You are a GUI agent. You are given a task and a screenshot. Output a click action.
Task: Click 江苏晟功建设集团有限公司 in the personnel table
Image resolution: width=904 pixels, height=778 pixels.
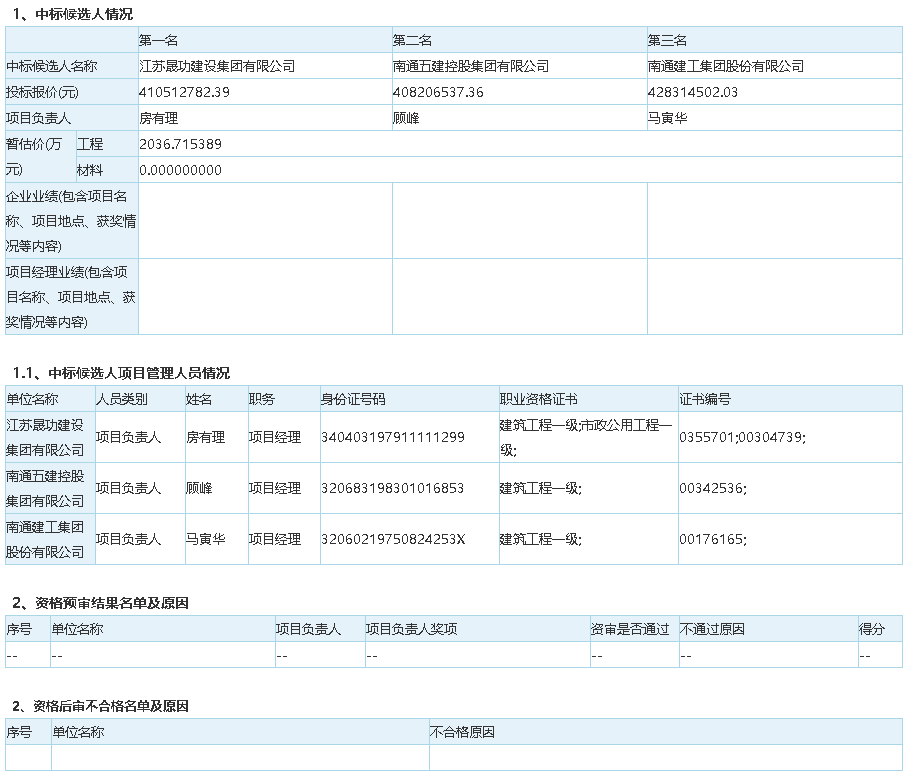(x=45, y=437)
